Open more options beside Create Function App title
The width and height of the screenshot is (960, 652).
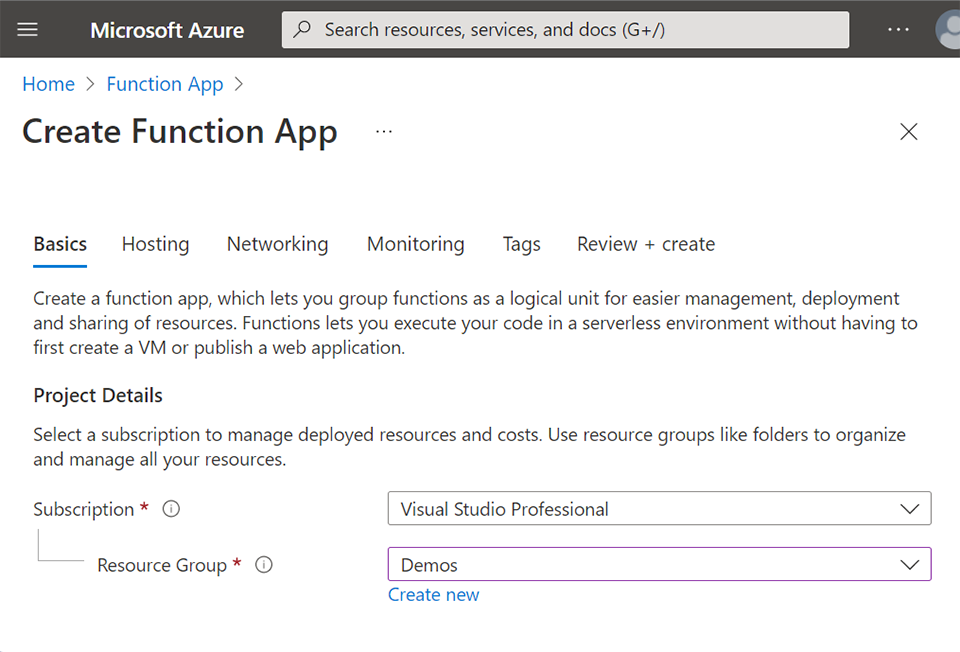pos(384,132)
